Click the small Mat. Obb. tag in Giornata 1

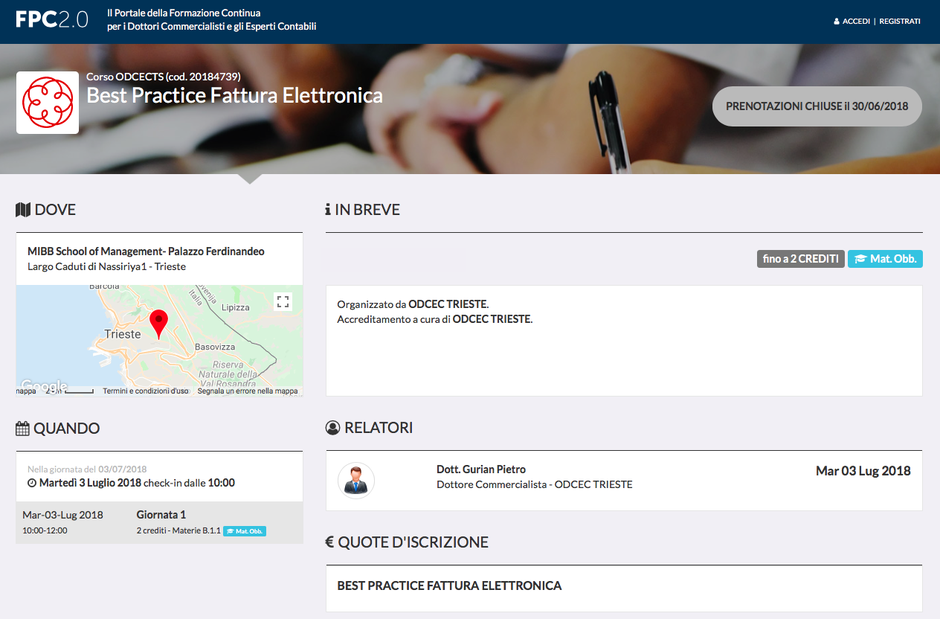pyautogui.click(x=245, y=531)
